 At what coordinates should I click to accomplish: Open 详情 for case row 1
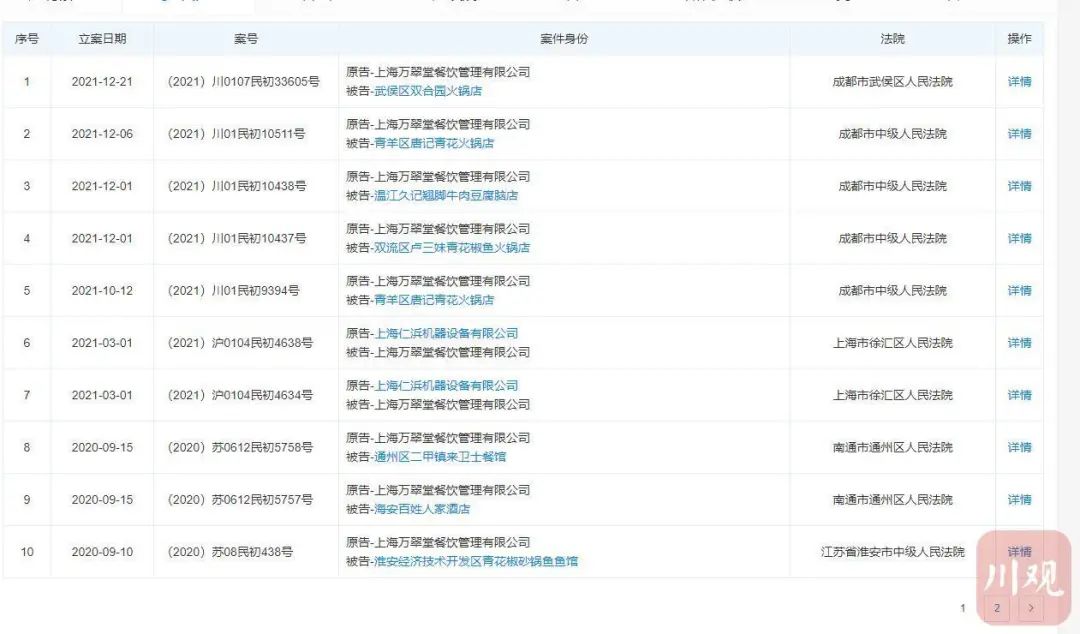1019,81
